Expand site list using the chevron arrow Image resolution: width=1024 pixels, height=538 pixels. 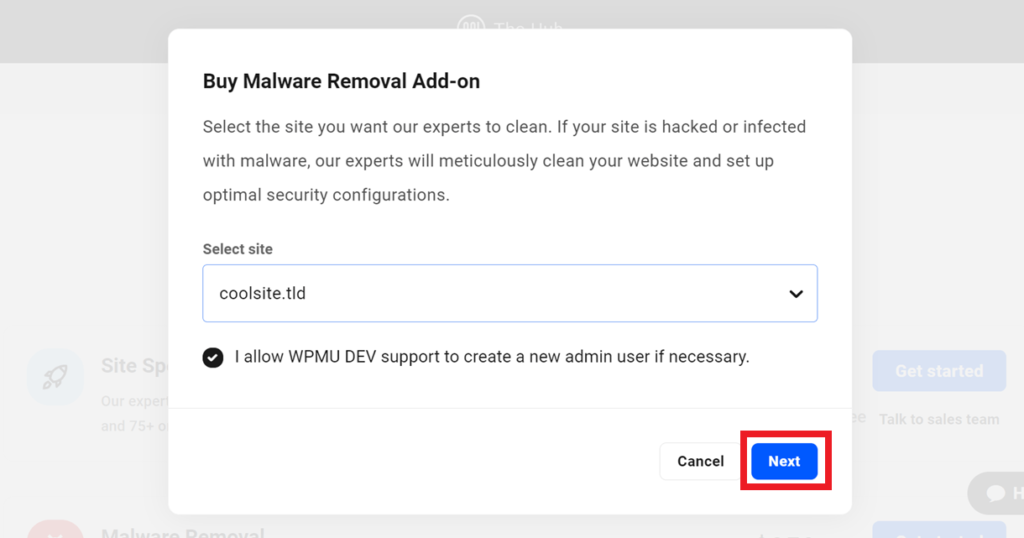795,294
